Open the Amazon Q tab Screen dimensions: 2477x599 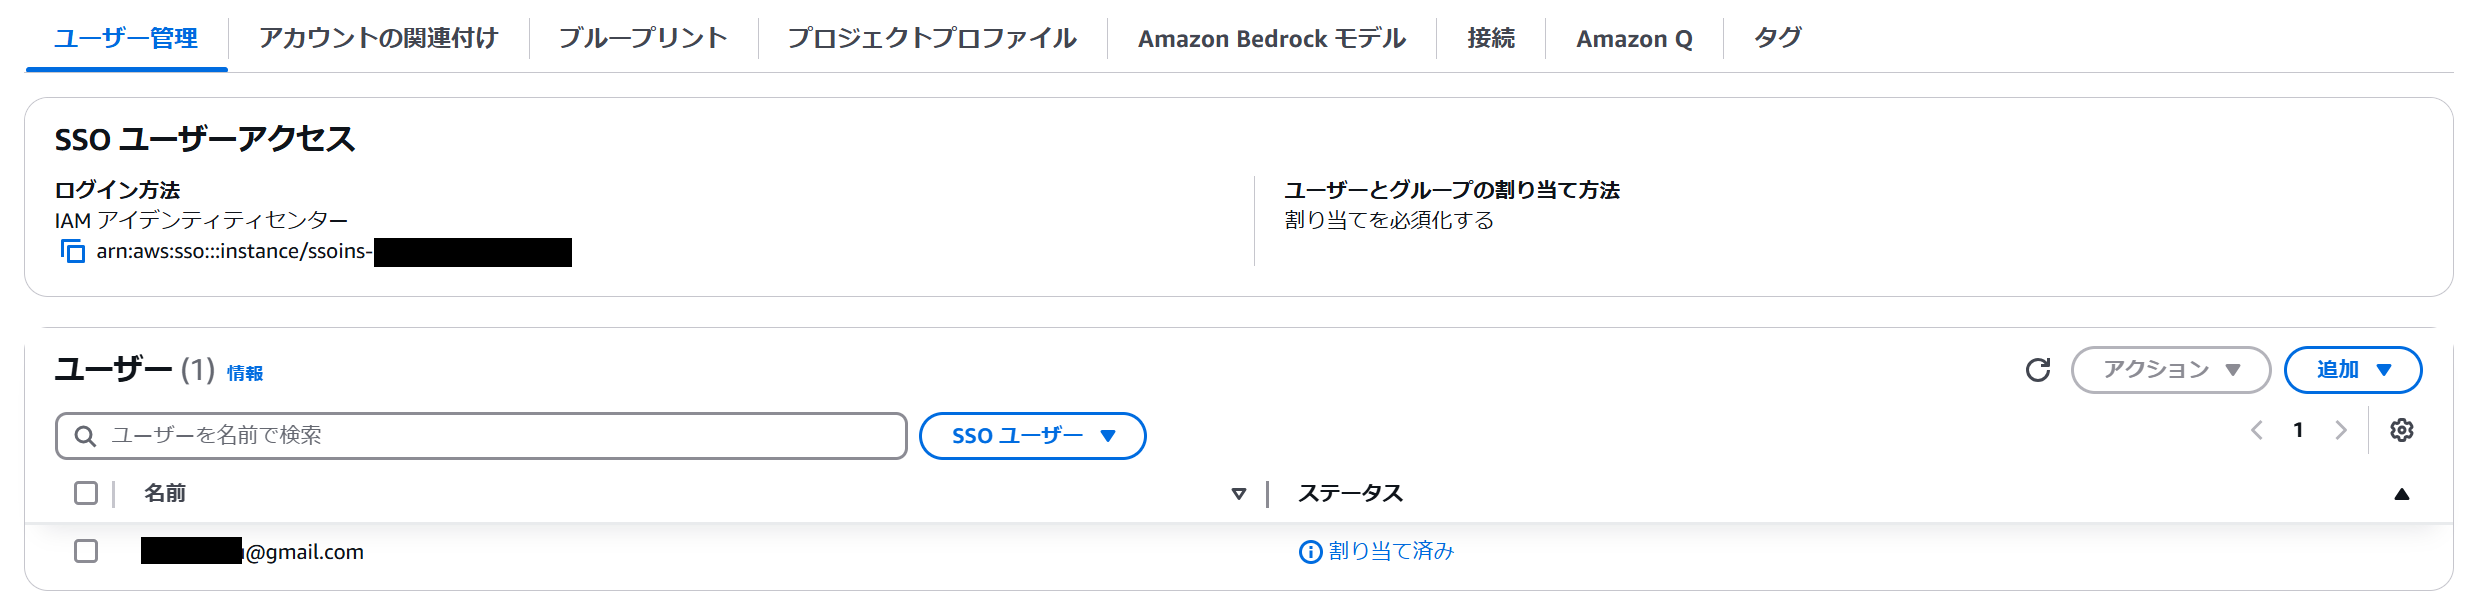pyautogui.click(x=1634, y=38)
